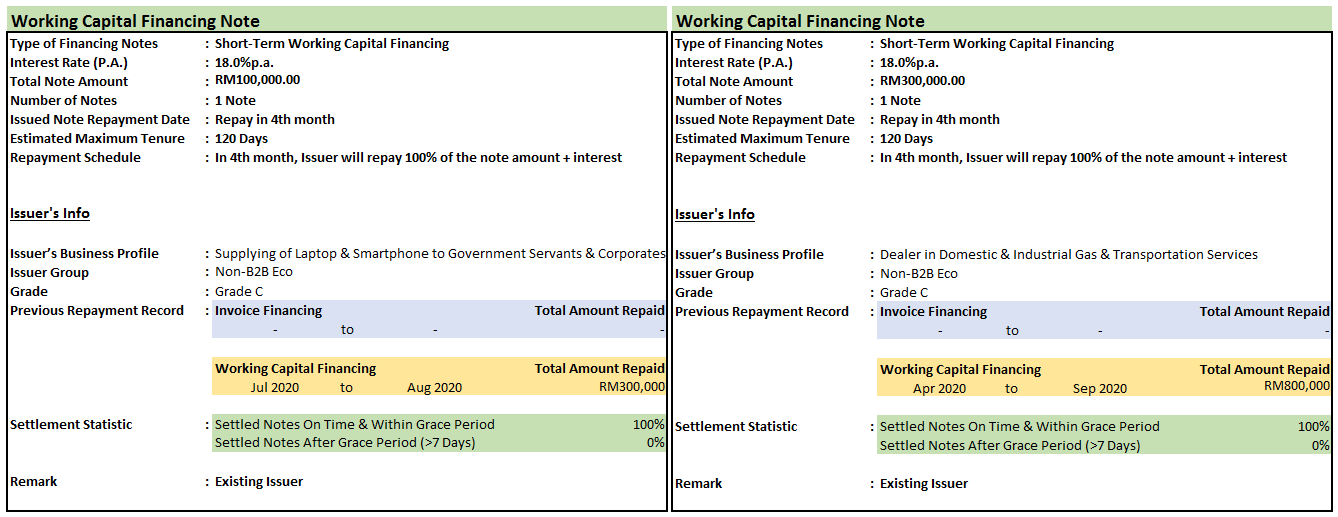Select the RM100,000.00 total note amount cell
Viewport: 1338px width, 517px height.
click(258, 81)
